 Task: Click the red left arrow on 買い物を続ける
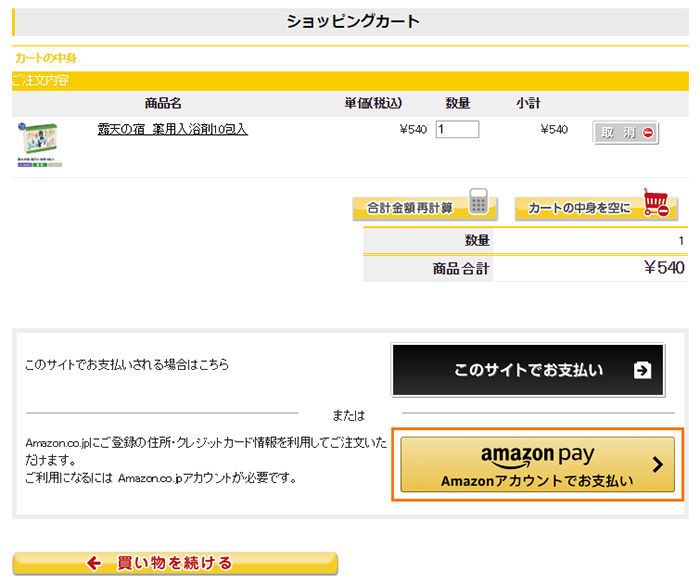tap(95, 563)
